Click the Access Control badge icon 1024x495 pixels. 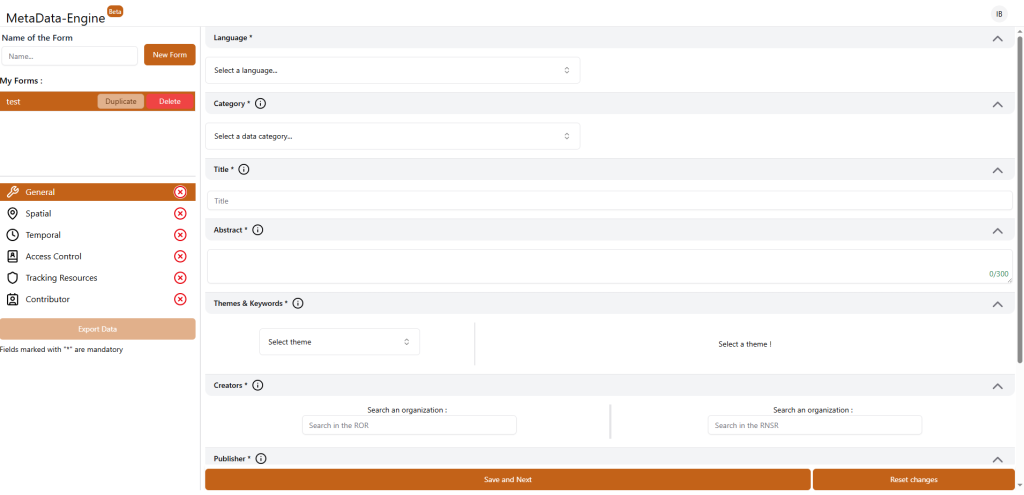pos(12,257)
